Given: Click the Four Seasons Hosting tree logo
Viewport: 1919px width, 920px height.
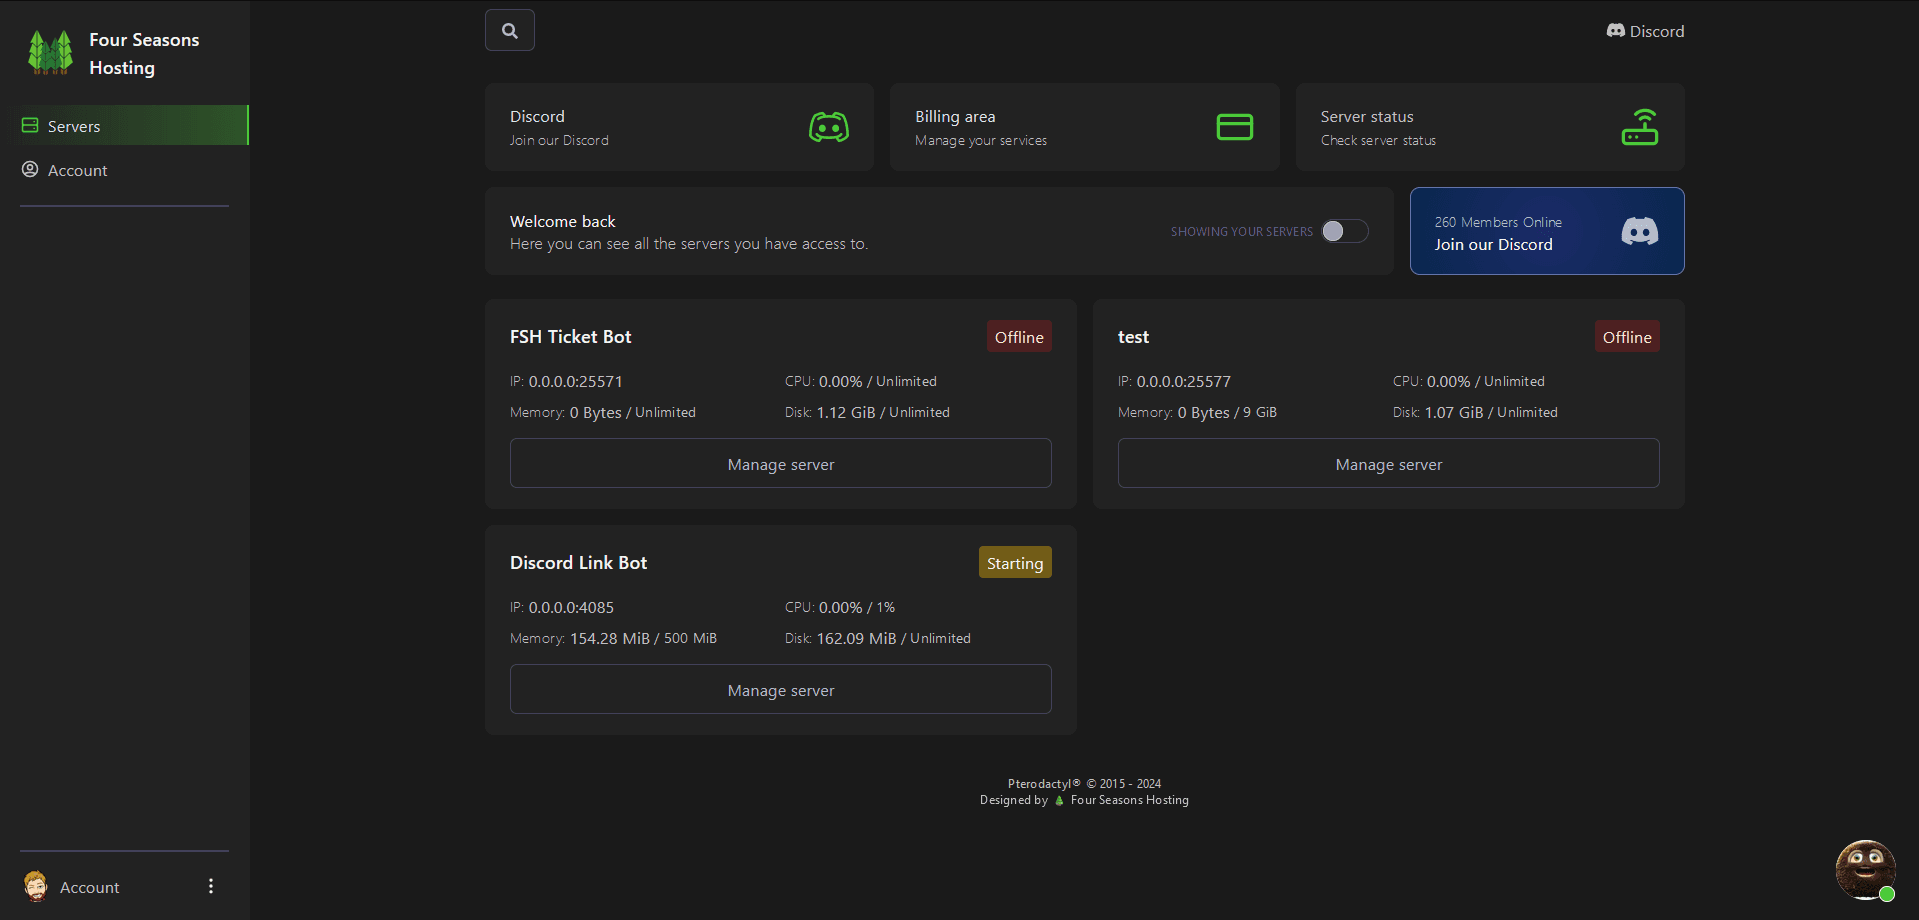Looking at the screenshot, I should pyautogui.click(x=50, y=53).
